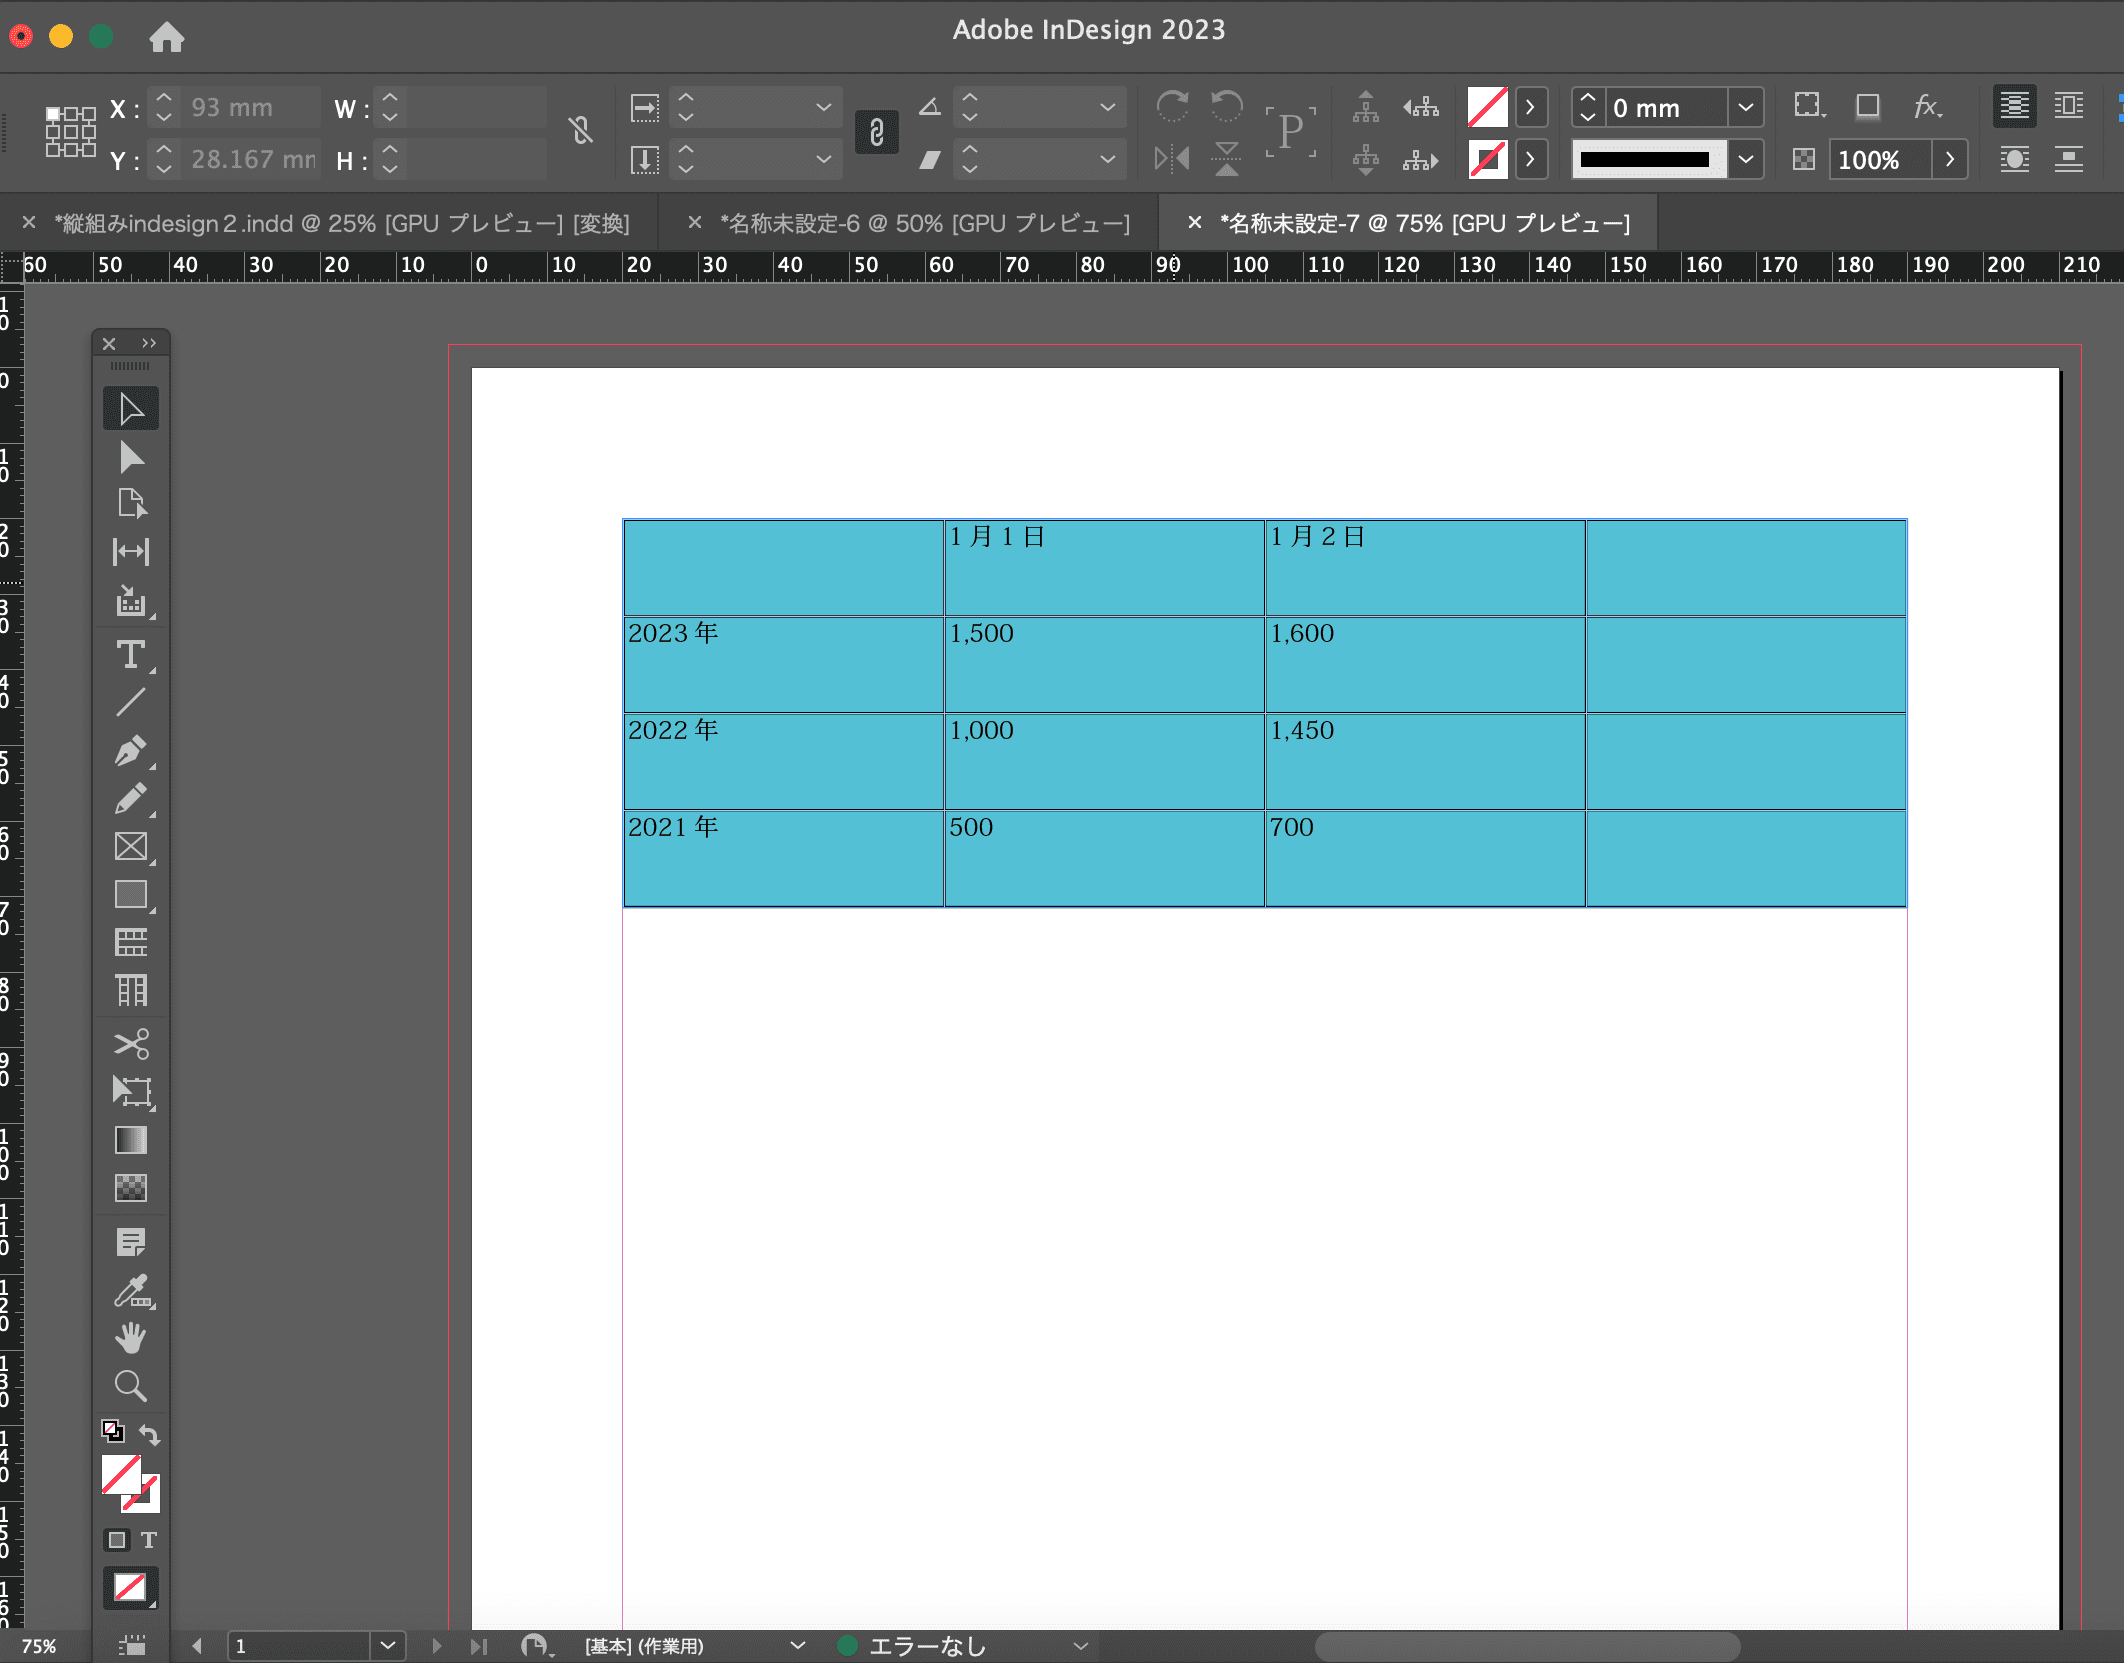The height and width of the screenshot is (1663, 2124).
Task: Click the tools panel fill swatch
Action: coord(121,1474)
